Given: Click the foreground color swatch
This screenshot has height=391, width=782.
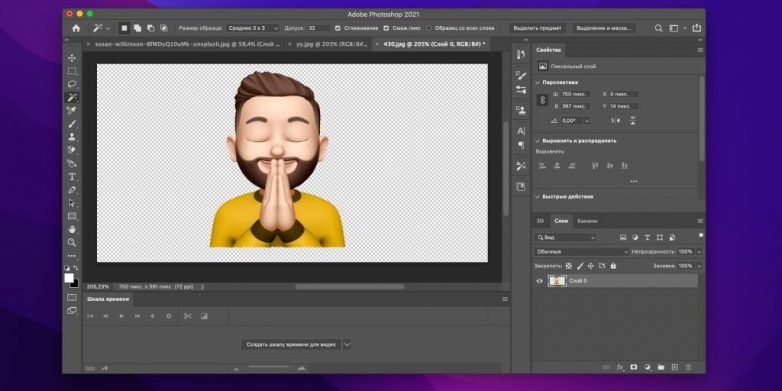Looking at the screenshot, I should [69, 278].
